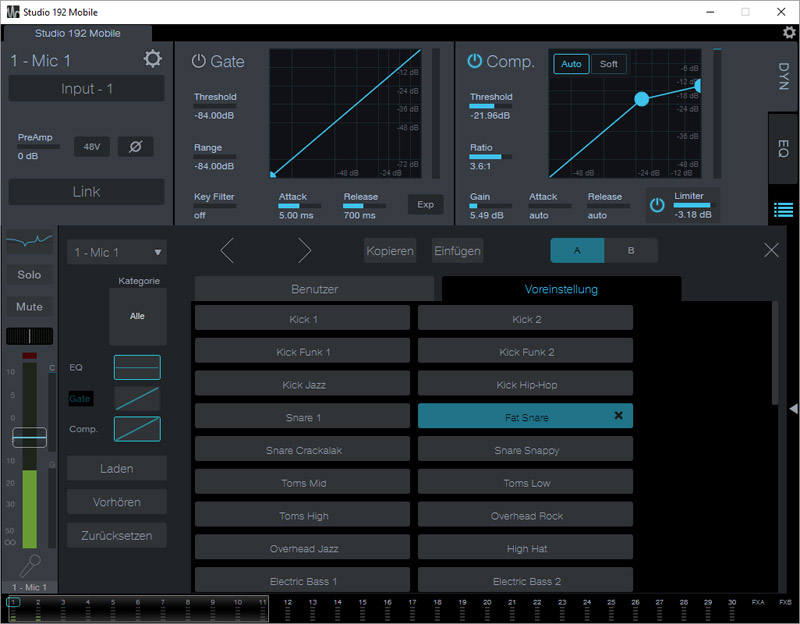Open the Mic 1 channel settings gear

tap(152, 59)
